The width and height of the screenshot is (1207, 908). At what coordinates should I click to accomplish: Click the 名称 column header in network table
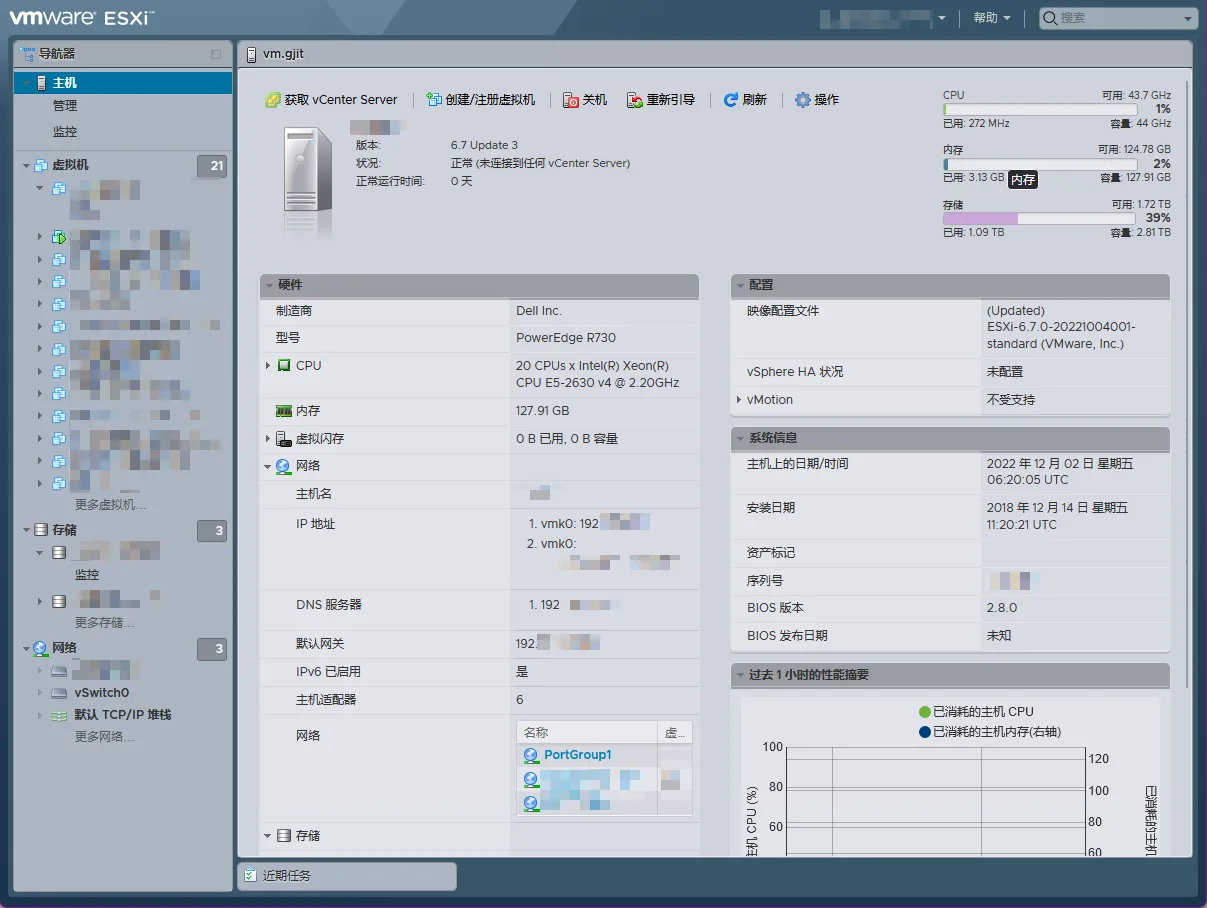coord(587,733)
